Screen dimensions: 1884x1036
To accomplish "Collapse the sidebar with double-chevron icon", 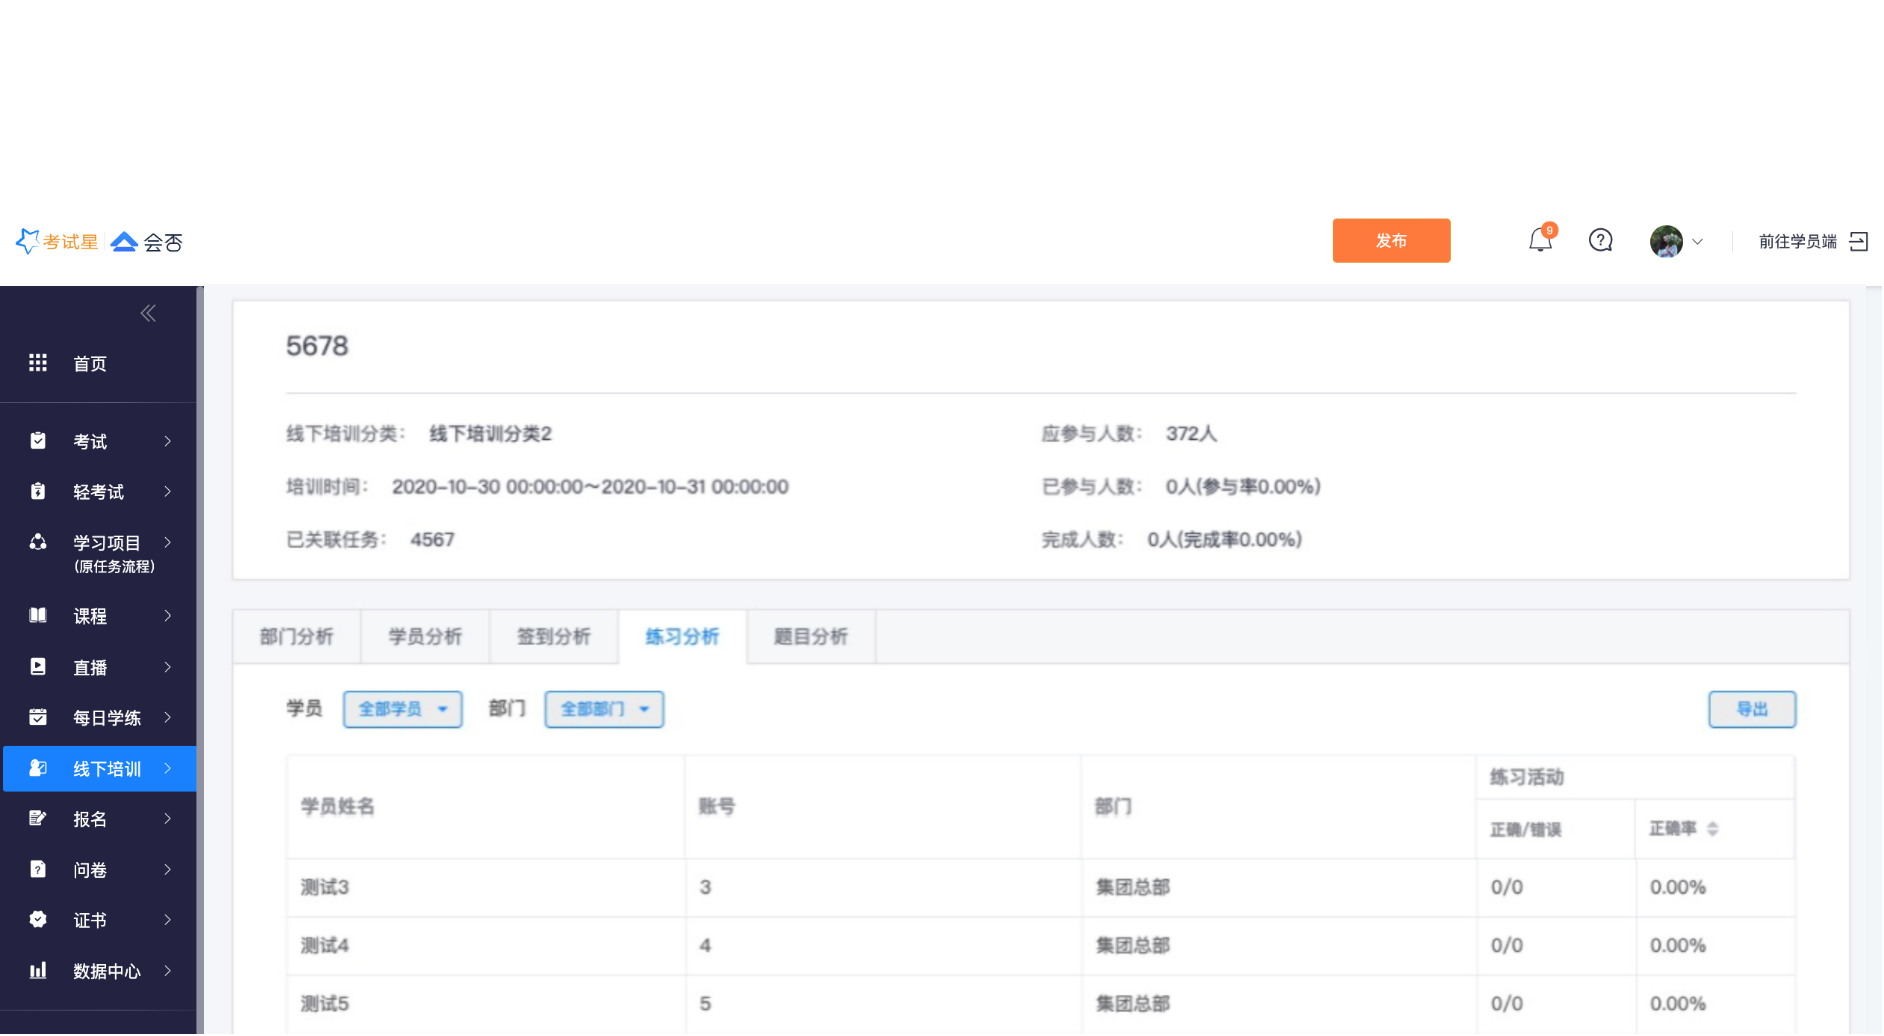I will (x=148, y=314).
